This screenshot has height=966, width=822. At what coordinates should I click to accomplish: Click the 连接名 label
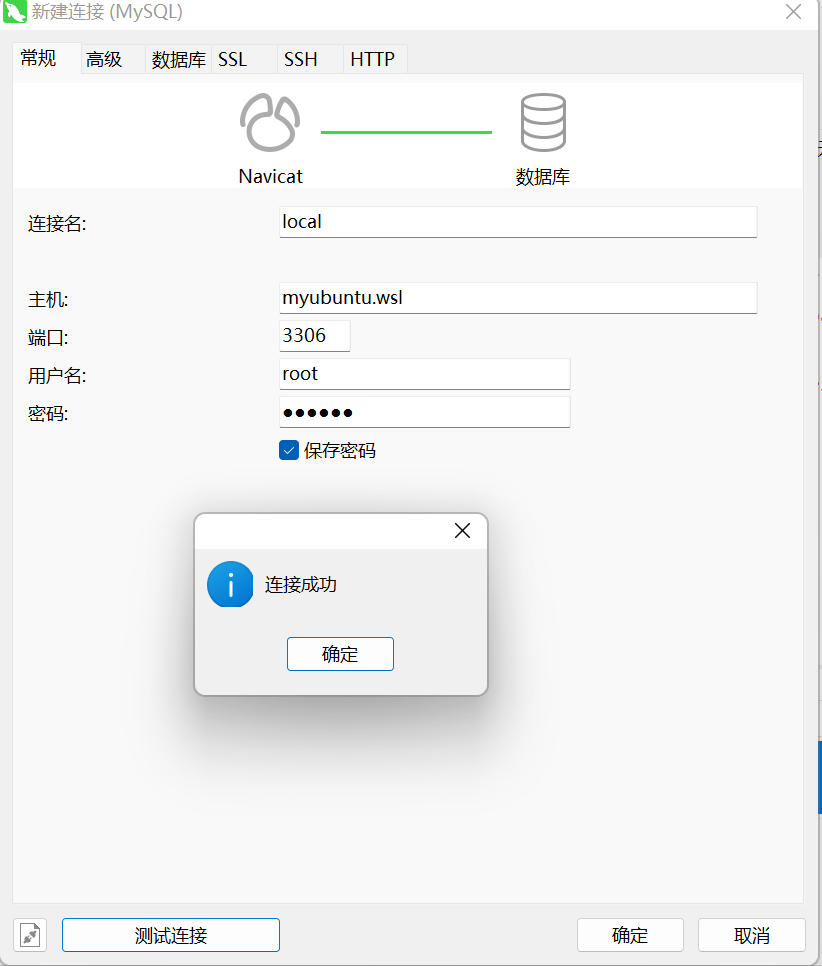click(57, 223)
